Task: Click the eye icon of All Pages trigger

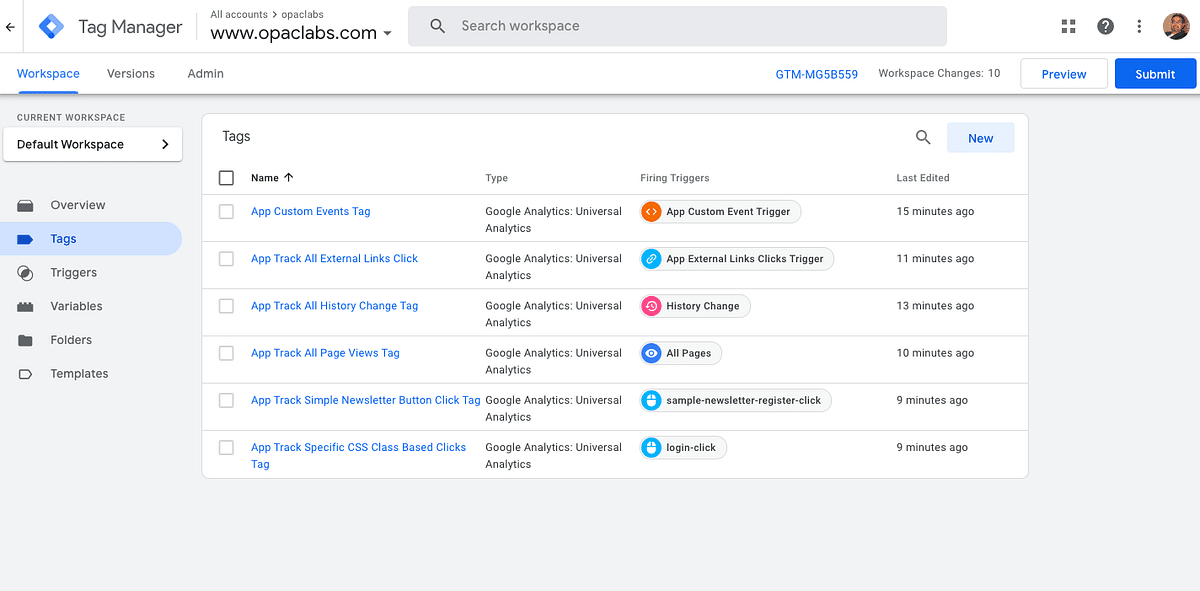Action: (x=651, y=353)
